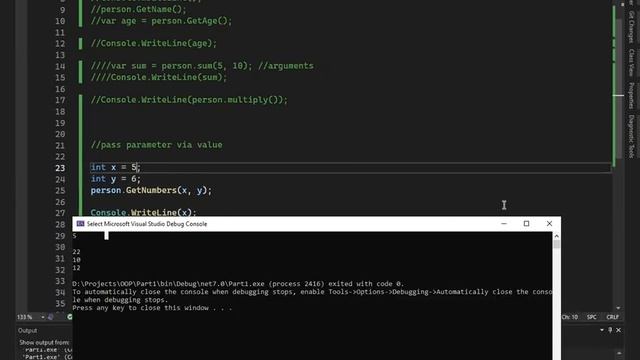This screenshot has height=360, width=640.
Task: Place cursor on 'int x = 5;' line
Action: point(116,167)
